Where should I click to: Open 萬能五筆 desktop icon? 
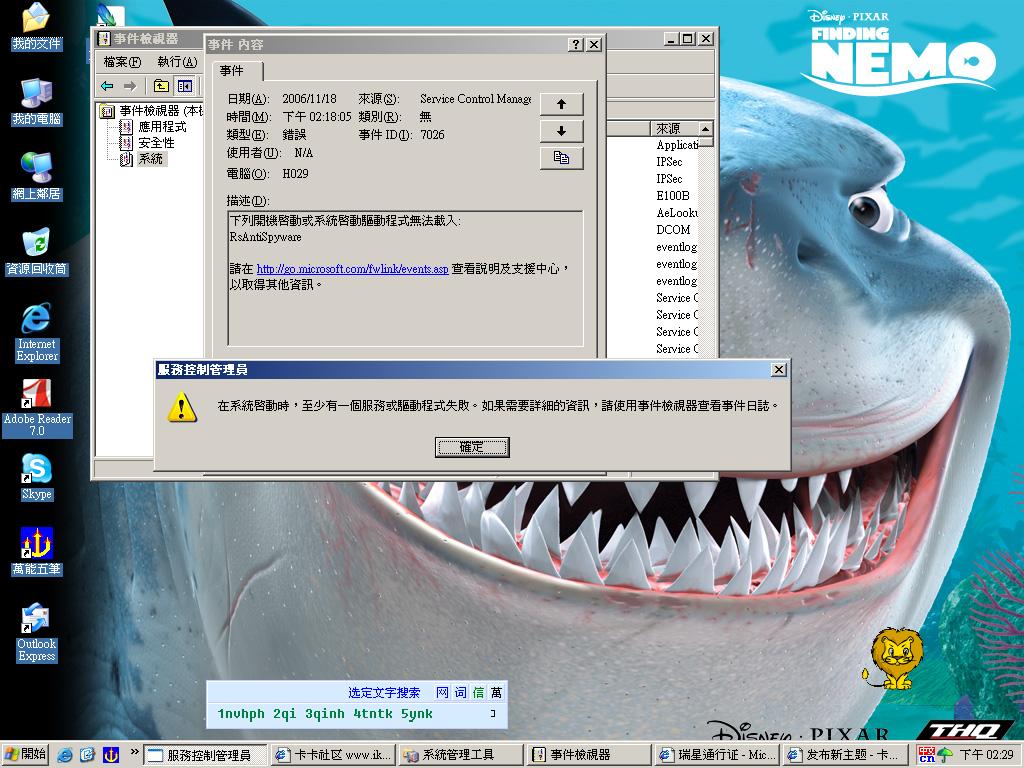click(37, 552)
